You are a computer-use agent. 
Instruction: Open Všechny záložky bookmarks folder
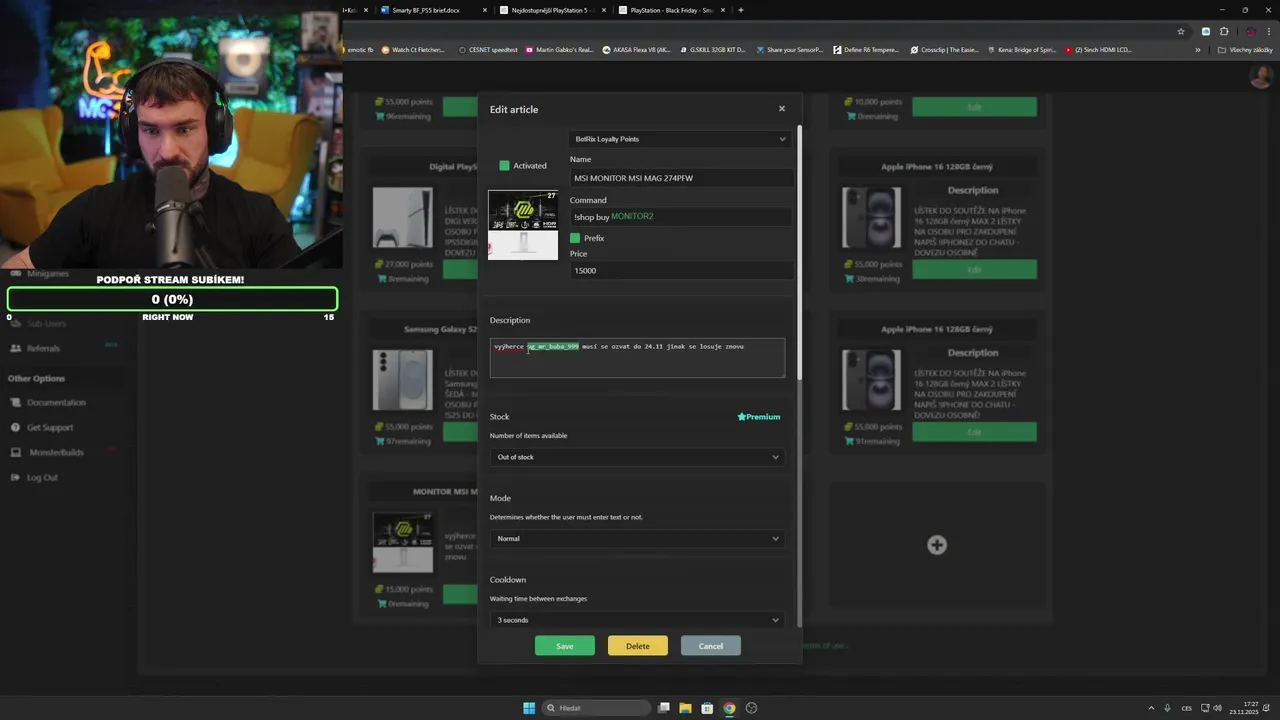(1244, 49)
